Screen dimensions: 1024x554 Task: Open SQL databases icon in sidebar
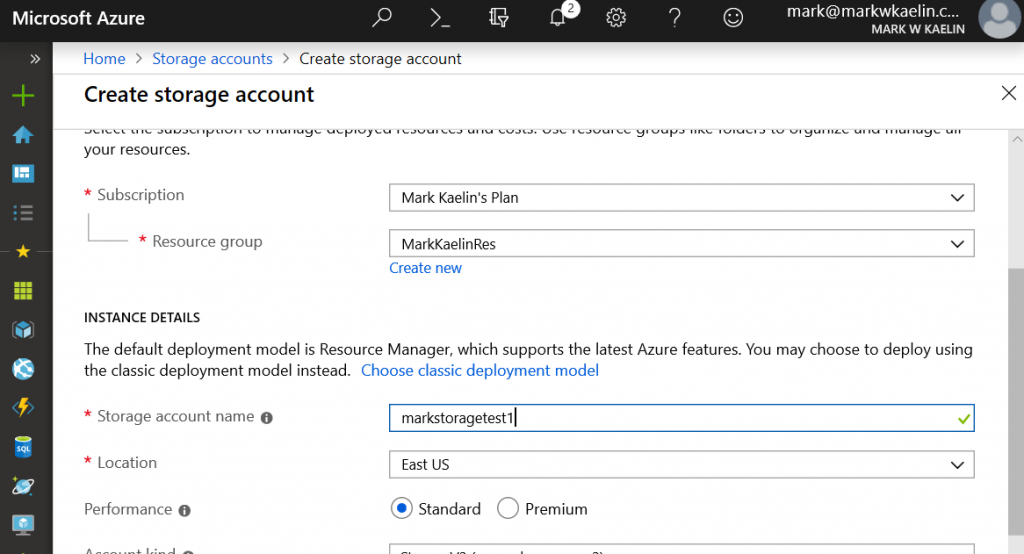23,447
